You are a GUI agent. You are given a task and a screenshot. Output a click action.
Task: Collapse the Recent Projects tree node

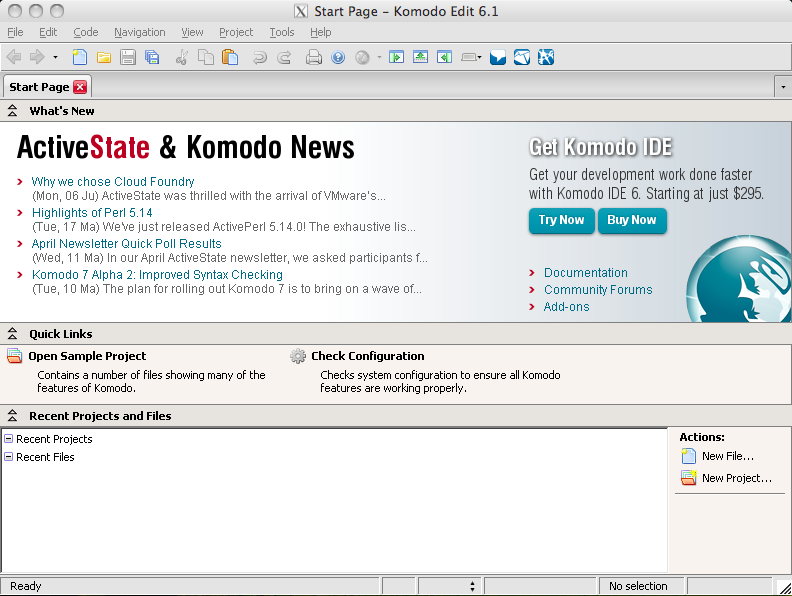coord(9,438)
